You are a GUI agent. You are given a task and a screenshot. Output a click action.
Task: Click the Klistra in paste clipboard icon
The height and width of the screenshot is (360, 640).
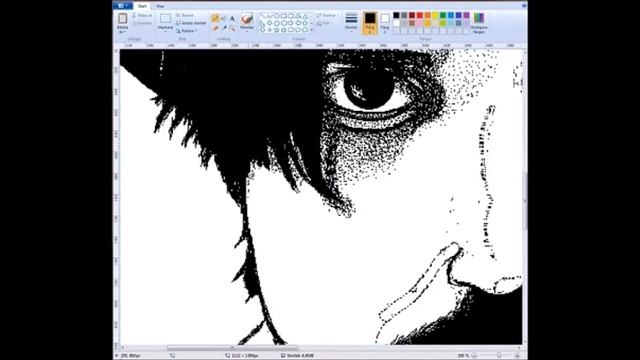pos(122,18)
